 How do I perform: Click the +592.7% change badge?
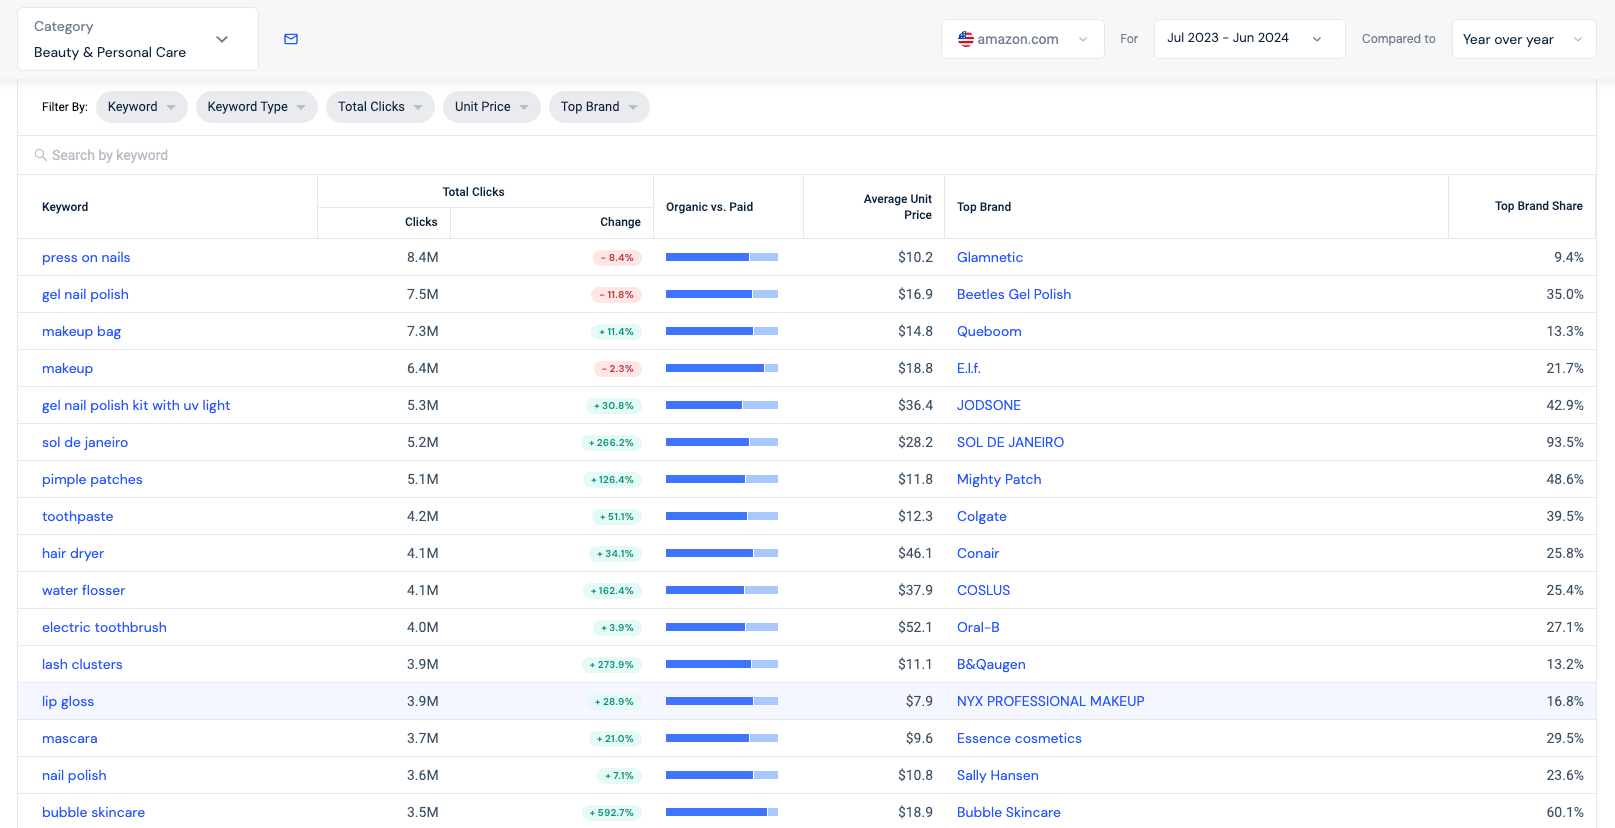click(612, 813)
